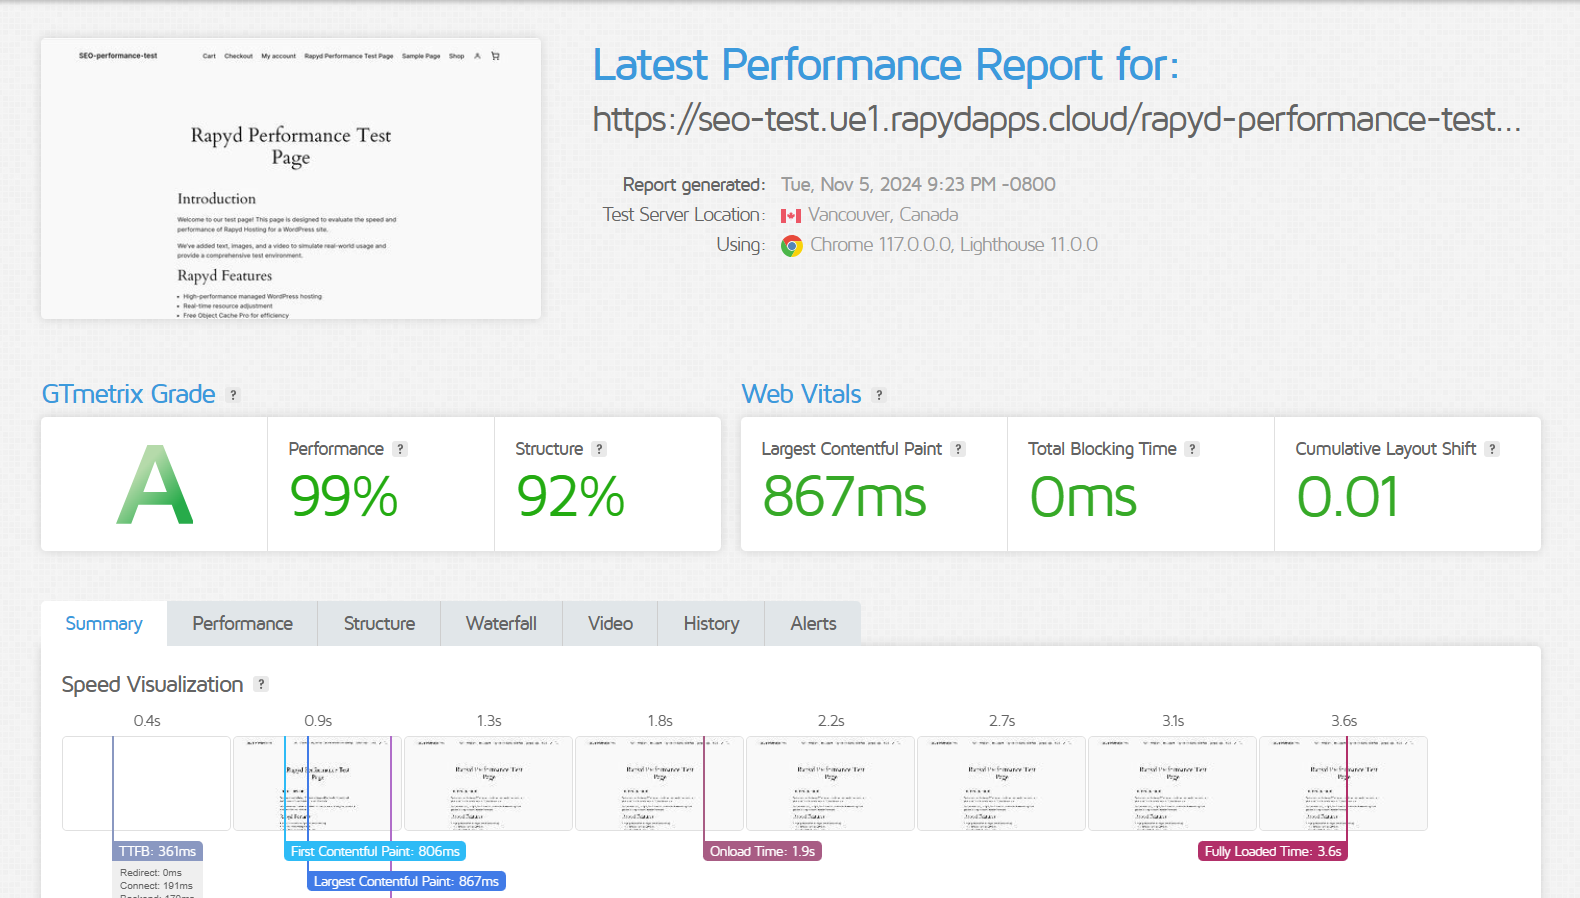
Task: Select the Summary tab
Action: point(104,623)
